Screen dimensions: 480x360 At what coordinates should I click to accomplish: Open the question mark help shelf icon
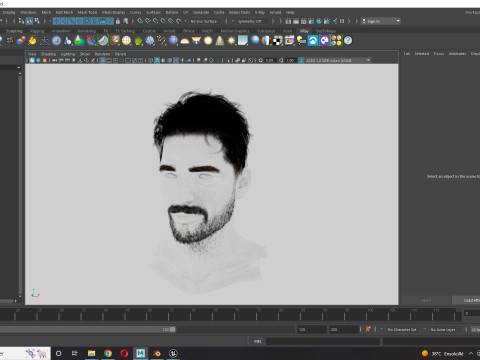348,41
